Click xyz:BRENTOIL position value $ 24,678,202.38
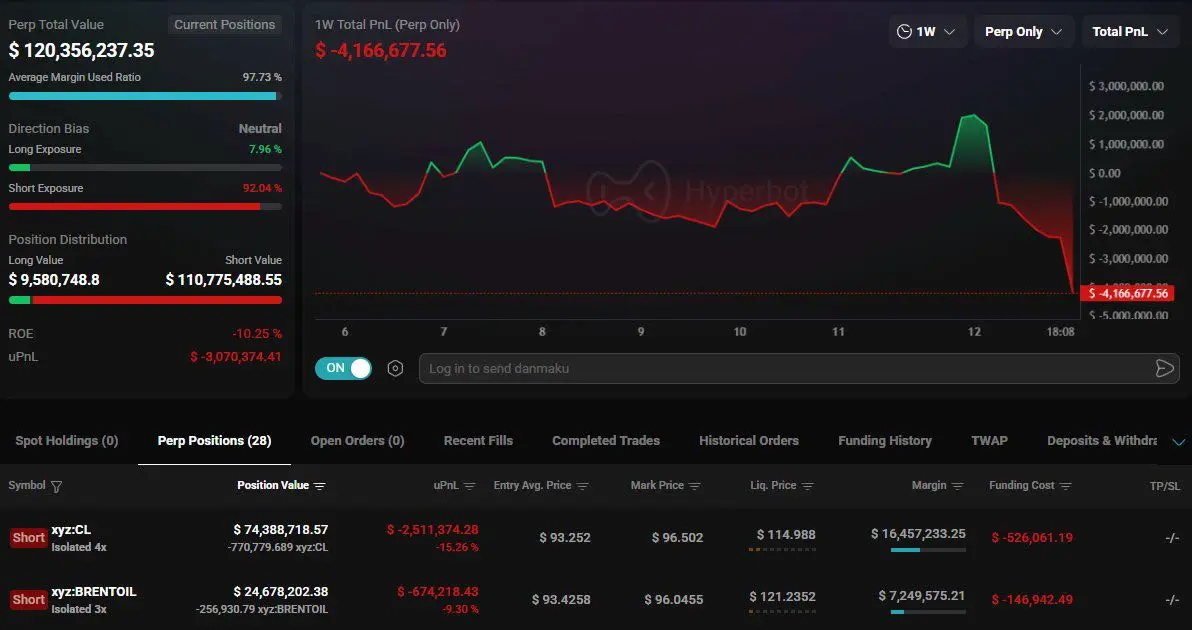This screenshot has height=630, width=1192. 281,591
